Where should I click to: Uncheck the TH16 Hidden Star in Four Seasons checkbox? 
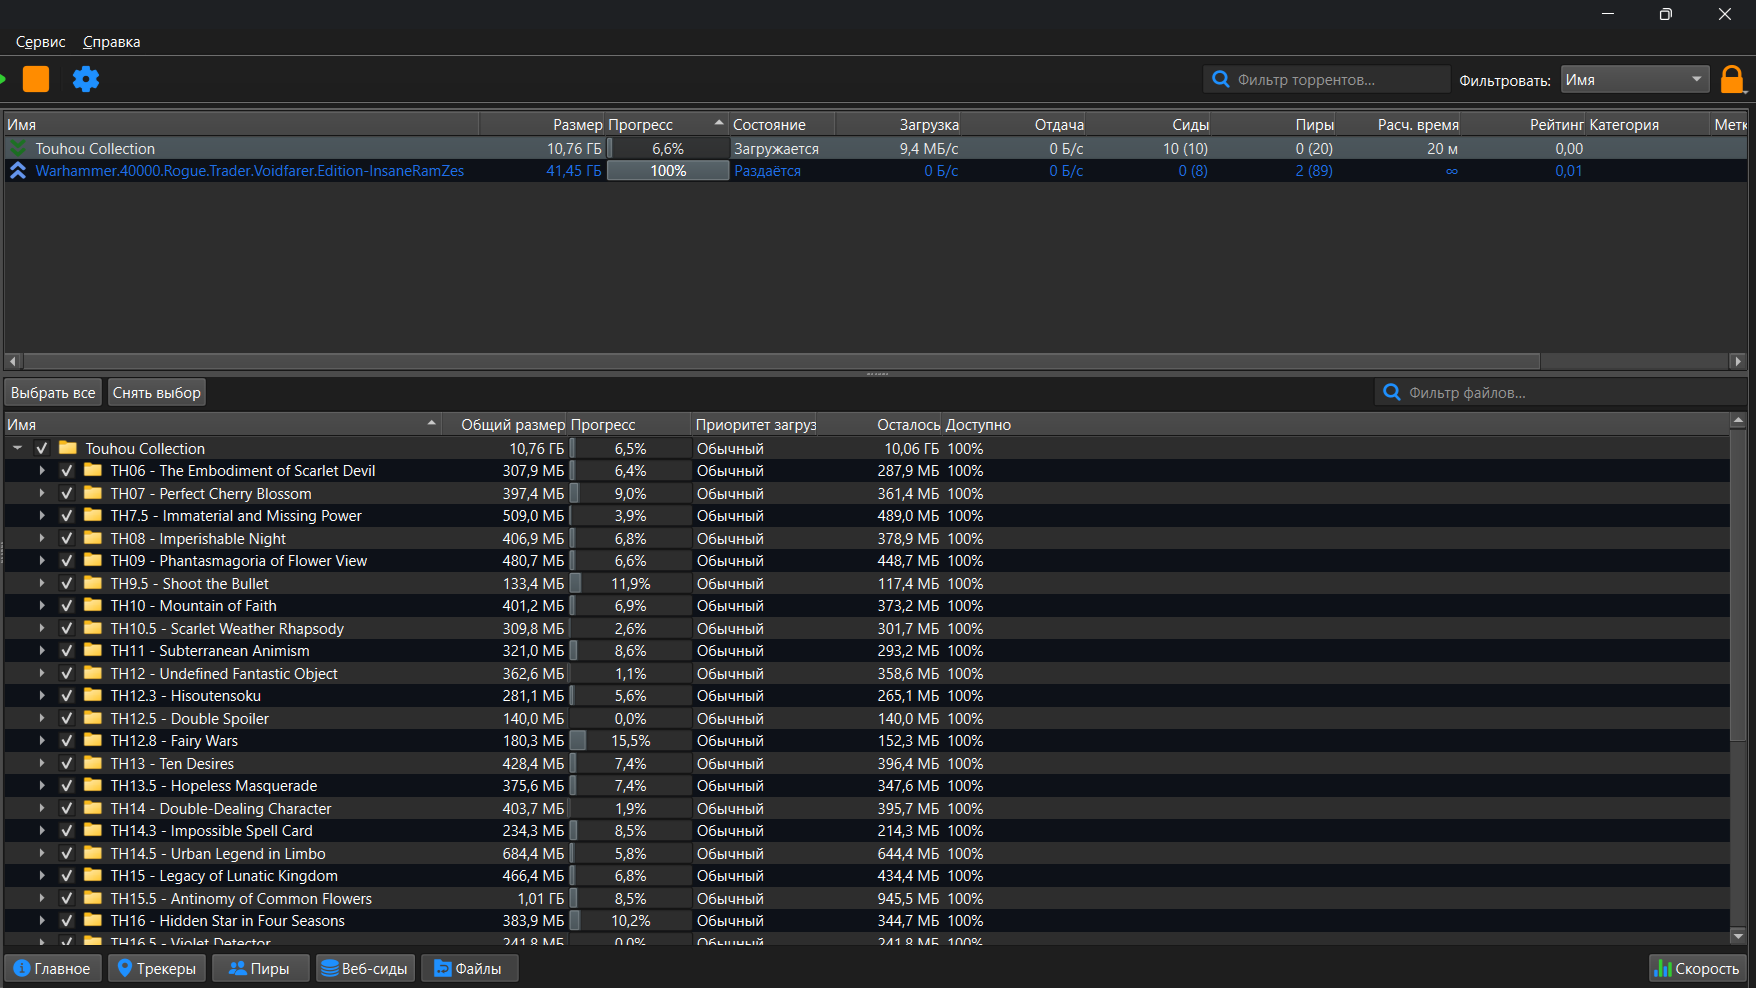pyautogui.click(x=67, y=921)
